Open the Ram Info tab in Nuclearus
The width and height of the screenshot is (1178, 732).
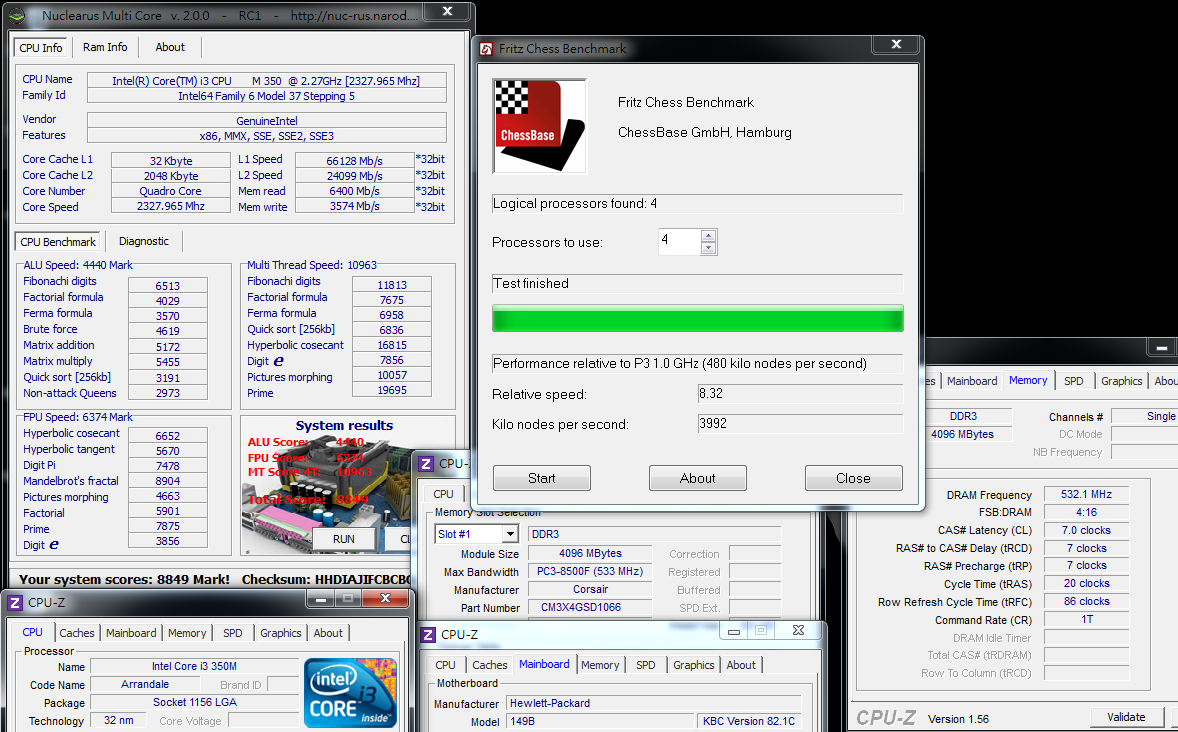click(105, 47)
